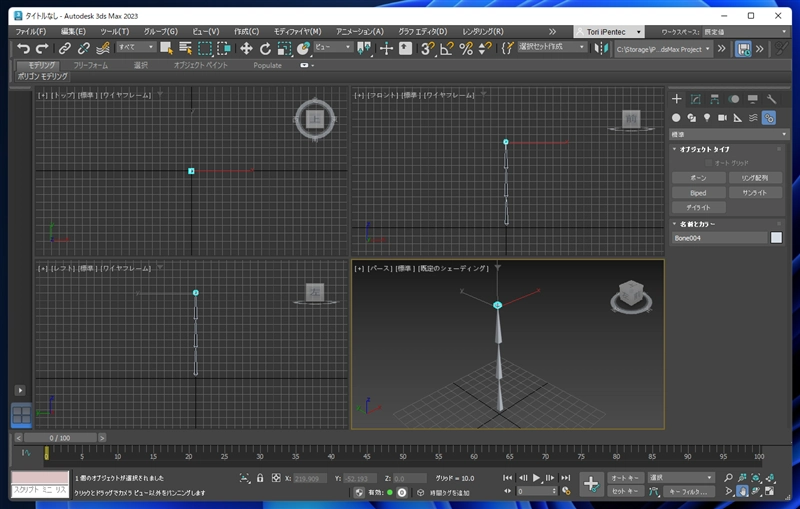Open the named selection sets dropdown

click(x=551, y=47)
